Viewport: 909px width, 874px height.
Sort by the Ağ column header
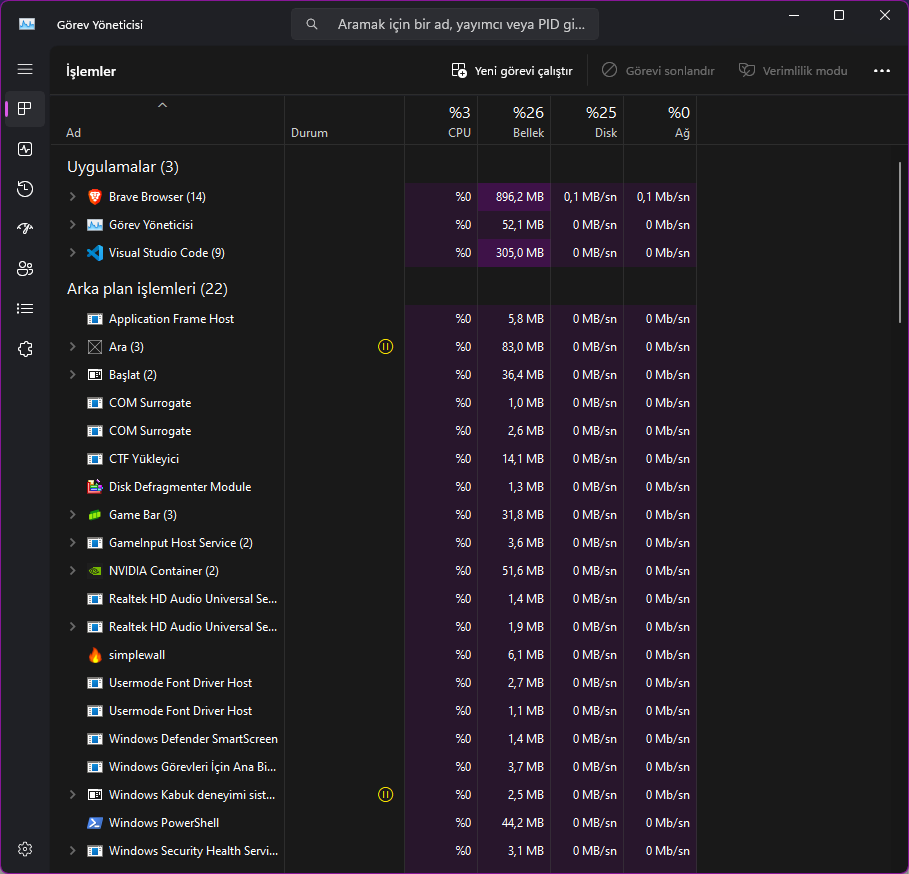tap(660, 121)
